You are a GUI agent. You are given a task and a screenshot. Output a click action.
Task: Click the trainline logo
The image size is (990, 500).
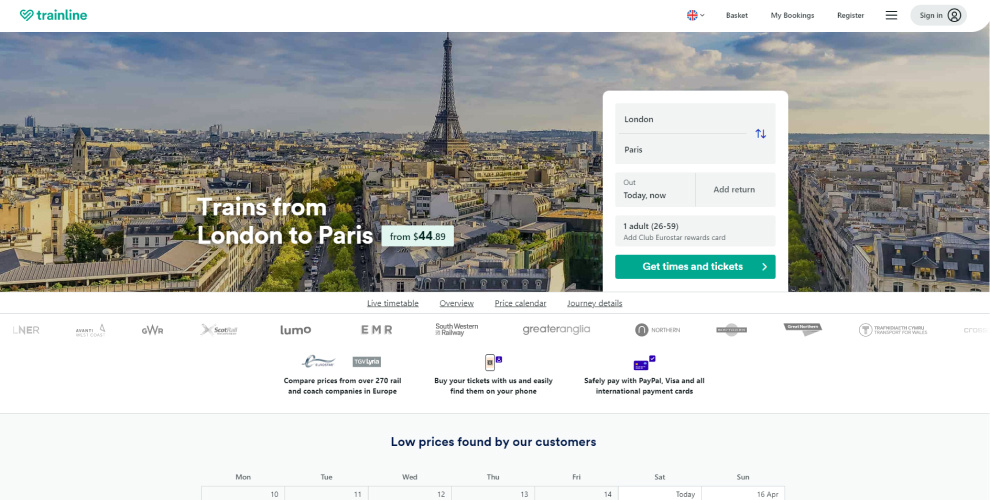[53, 15]
